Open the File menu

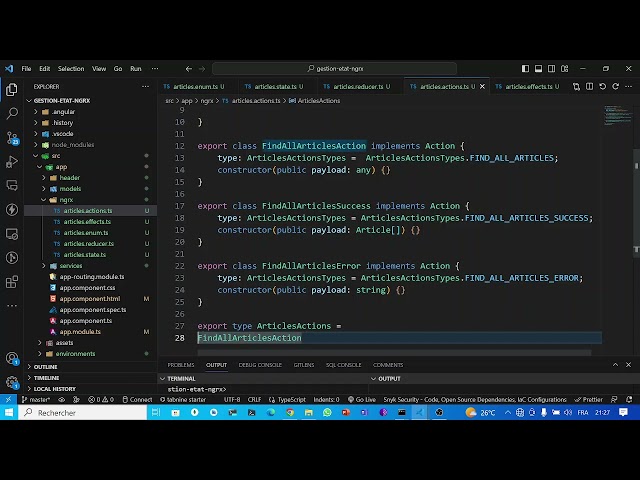26,69
